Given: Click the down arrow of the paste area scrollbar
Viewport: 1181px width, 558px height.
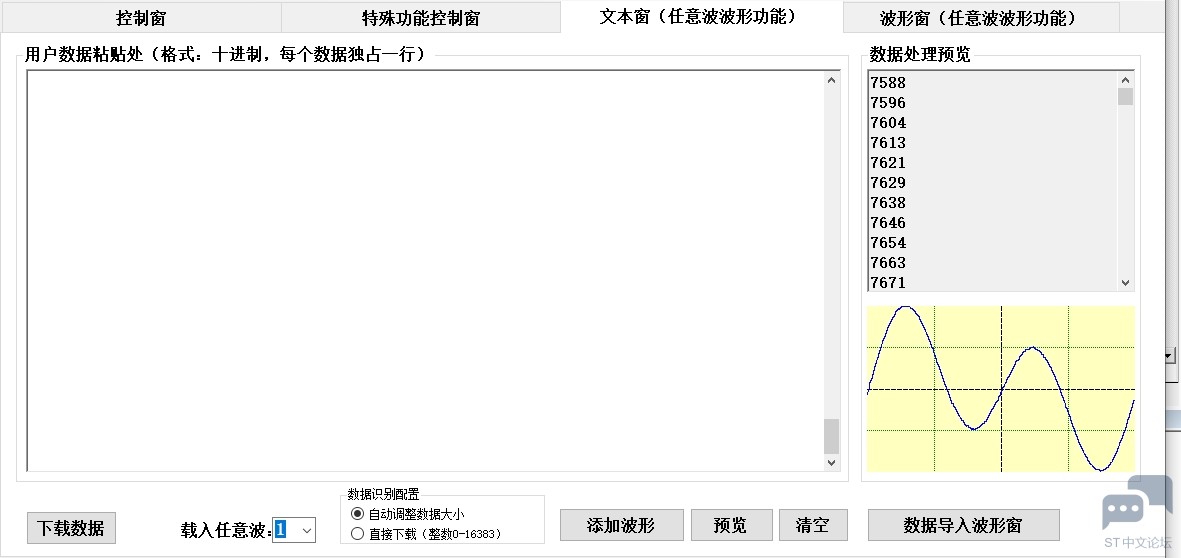Looking at the screenshot, I should pos(832,462).
